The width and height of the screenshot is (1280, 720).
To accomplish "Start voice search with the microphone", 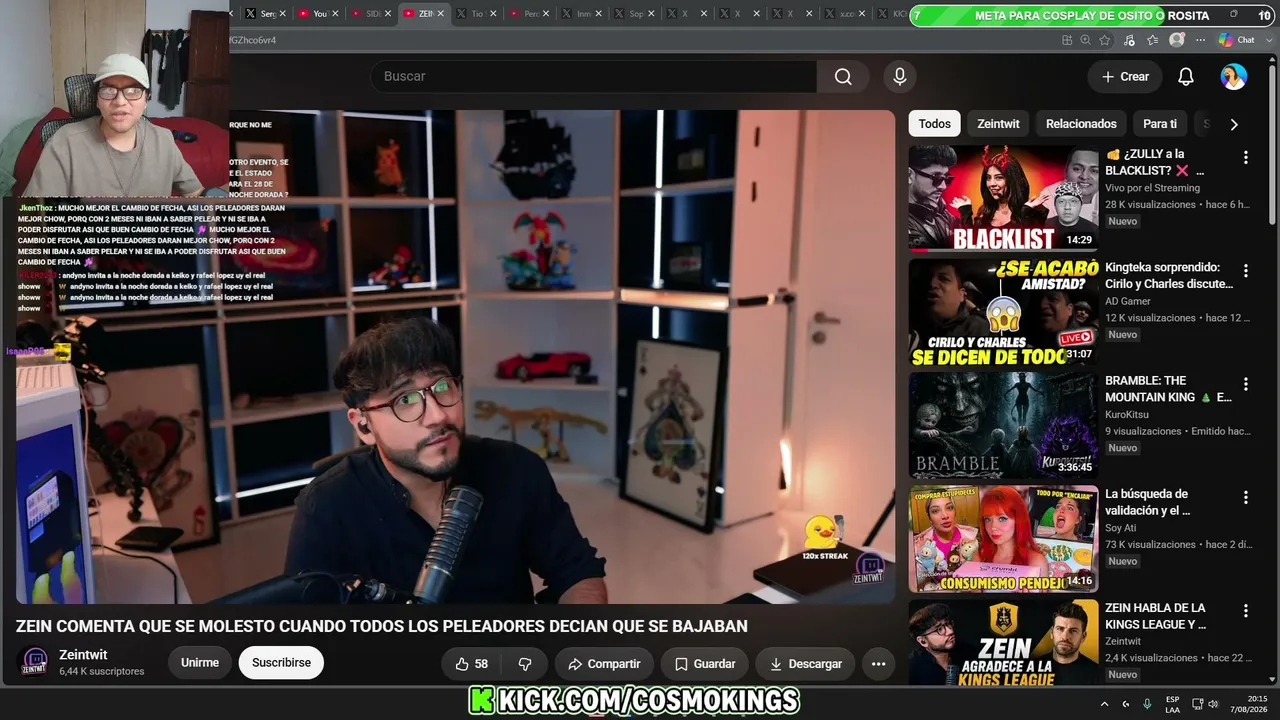I will 900,77.
